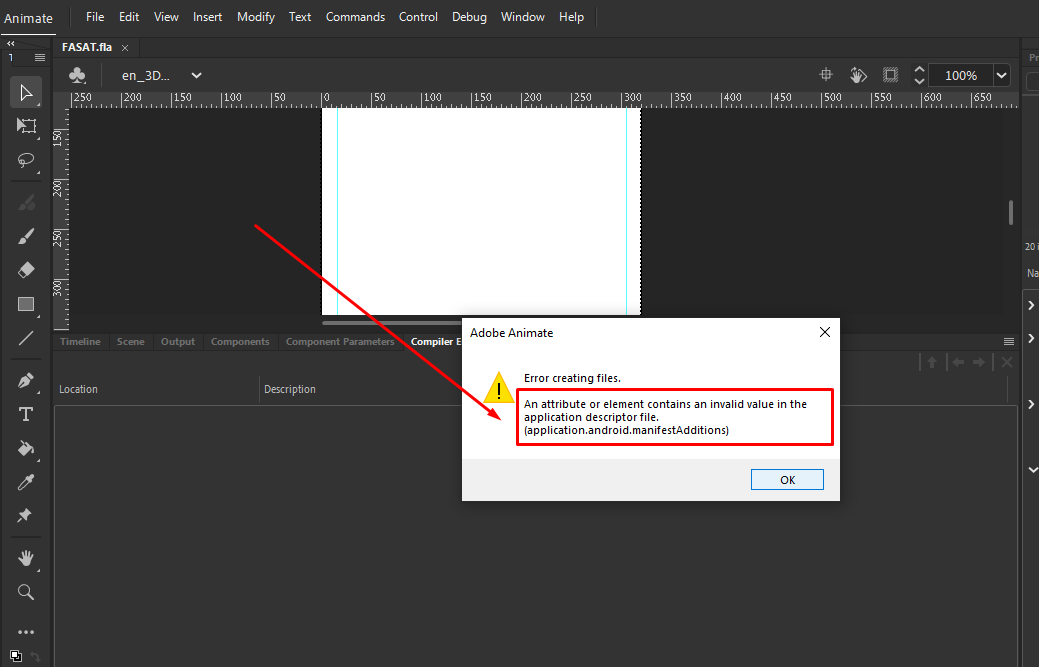This screenshot has height=667, width=1039.
Task: Click the stage horizontal scrollbar
Action: (392, 323)
